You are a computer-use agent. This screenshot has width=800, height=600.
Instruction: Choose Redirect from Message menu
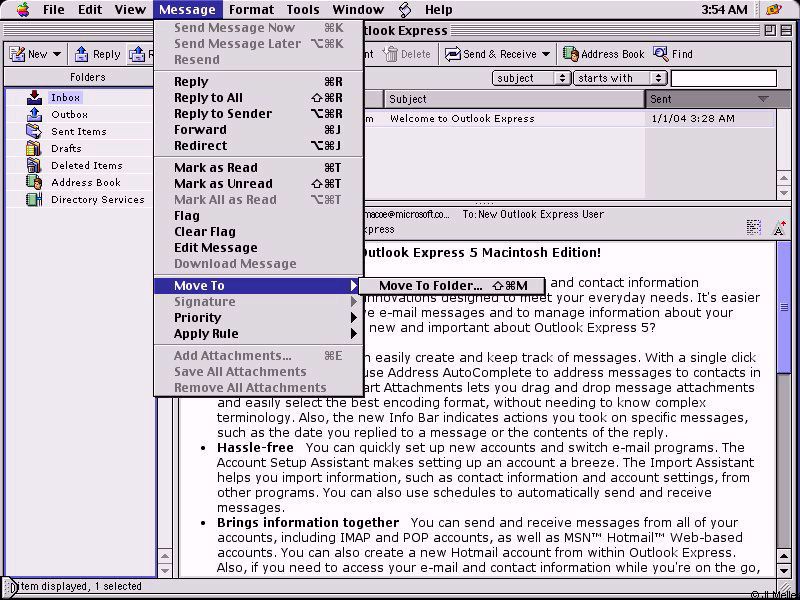point(259,145)
